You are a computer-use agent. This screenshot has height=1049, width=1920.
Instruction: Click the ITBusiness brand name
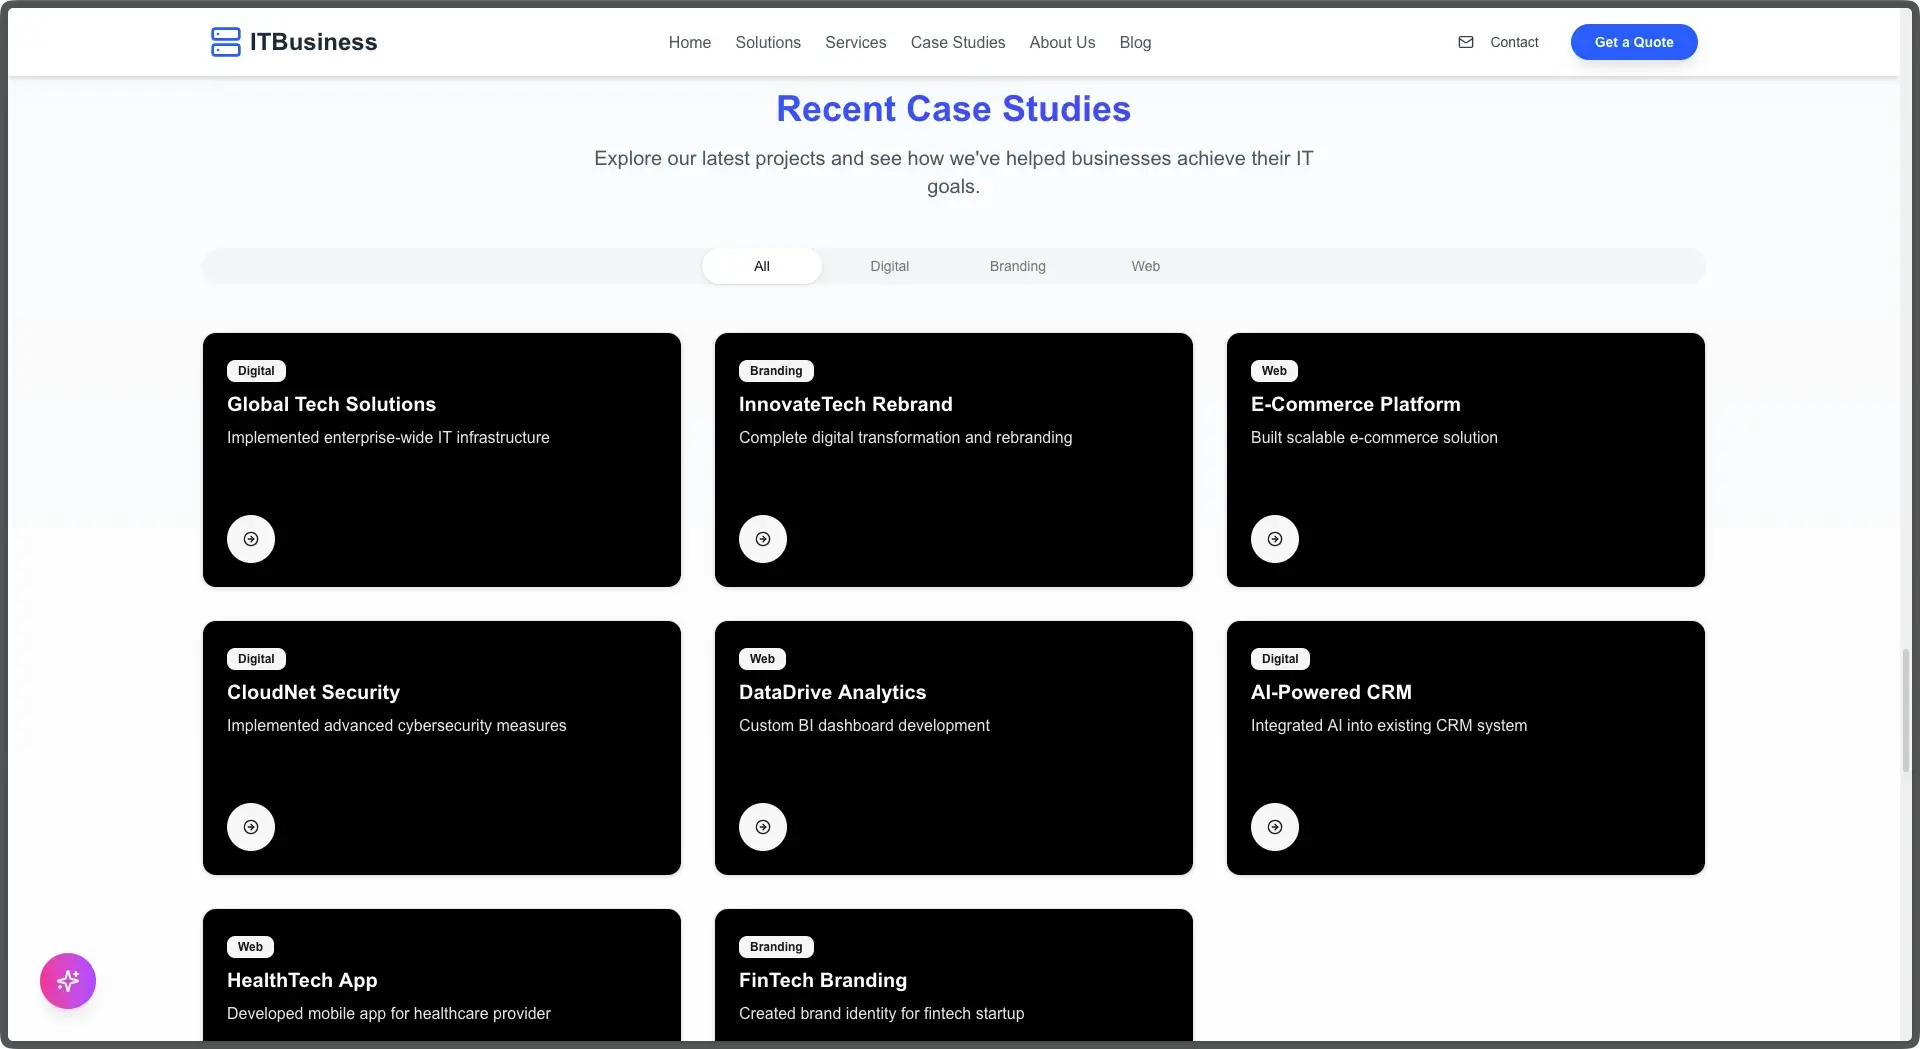314,42
